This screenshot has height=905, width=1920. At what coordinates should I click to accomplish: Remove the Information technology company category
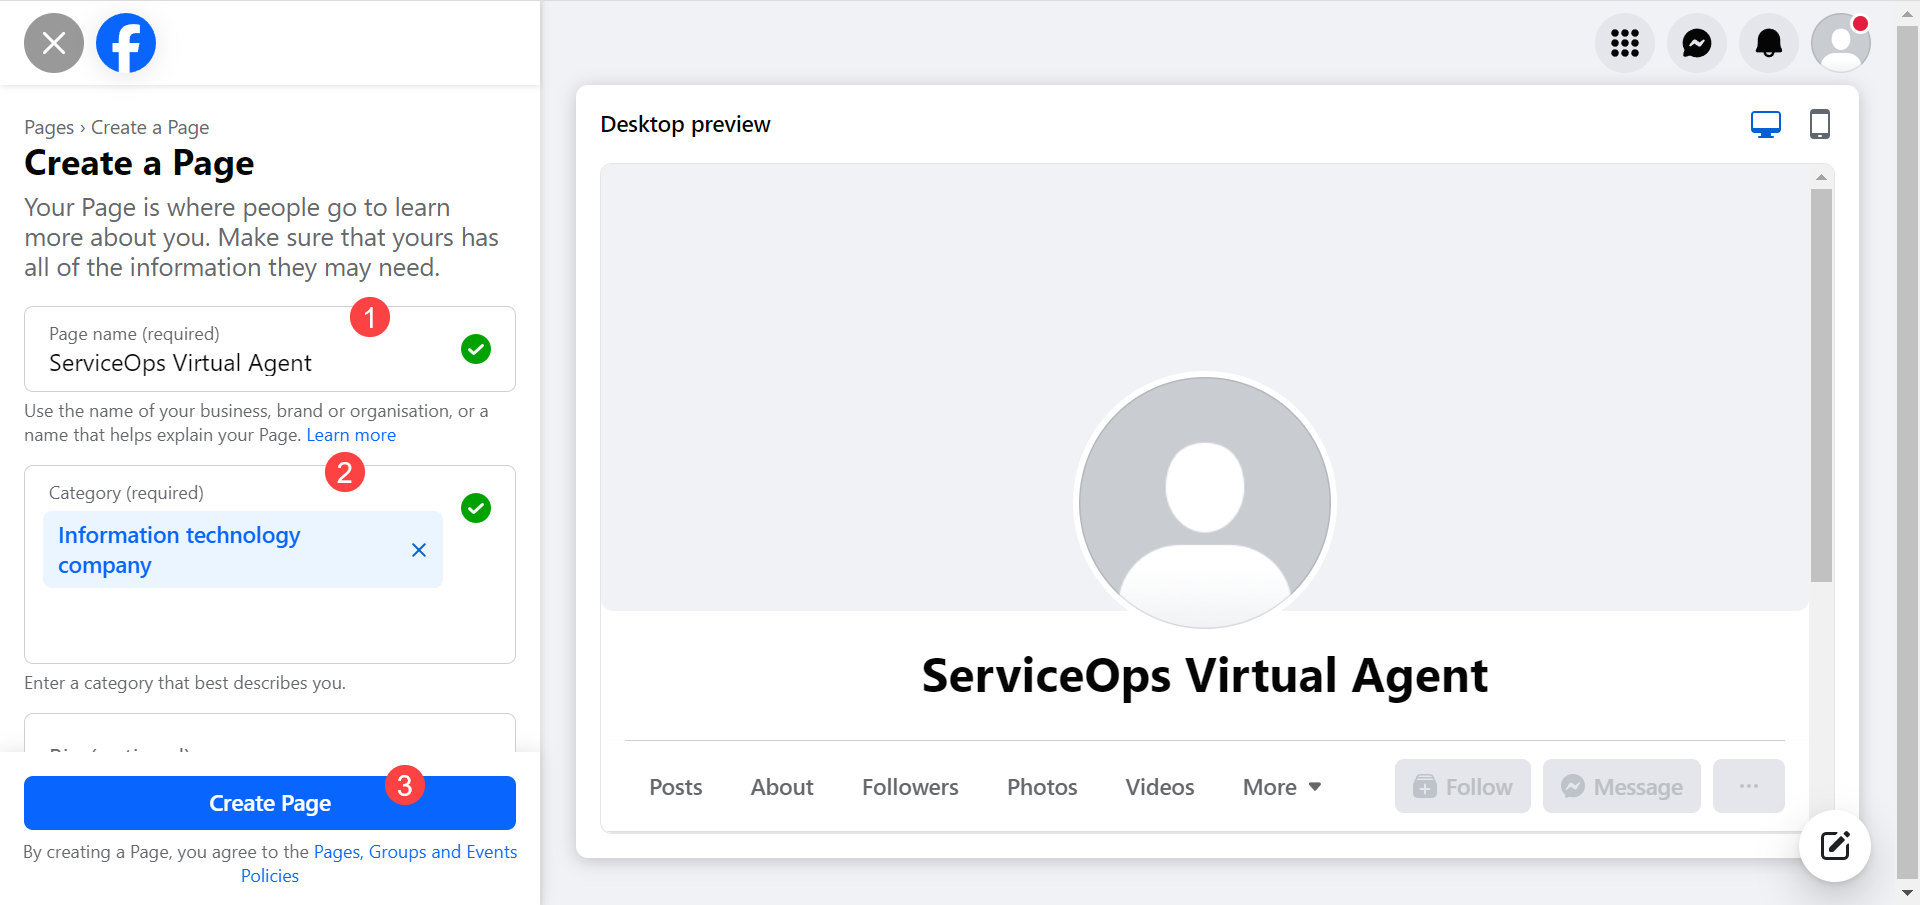point(419,549)
